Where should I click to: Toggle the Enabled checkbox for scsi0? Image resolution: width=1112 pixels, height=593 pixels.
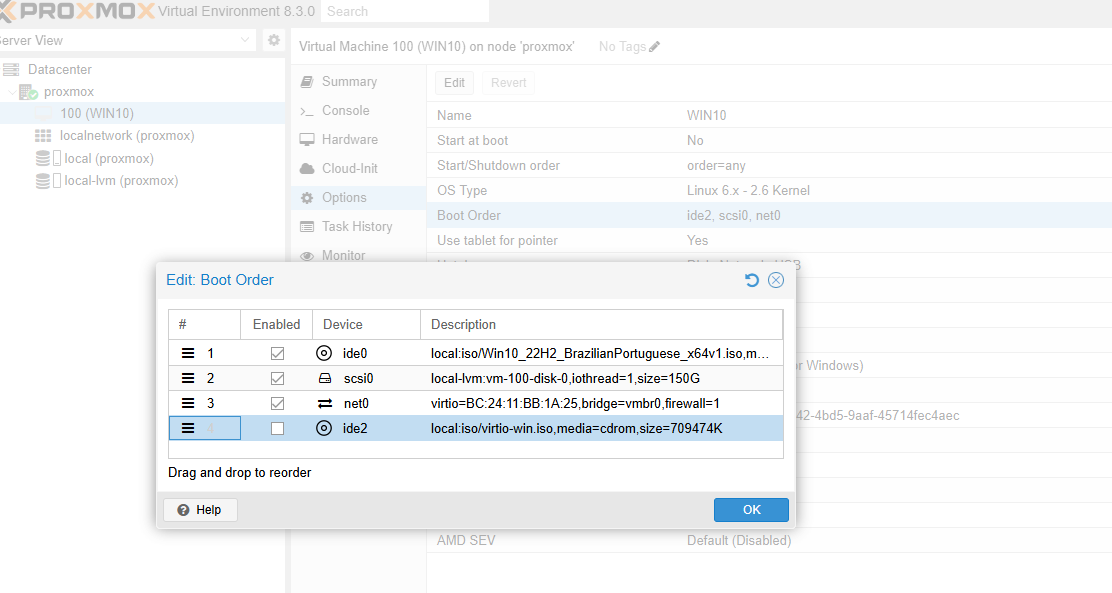tap(277, 378)
